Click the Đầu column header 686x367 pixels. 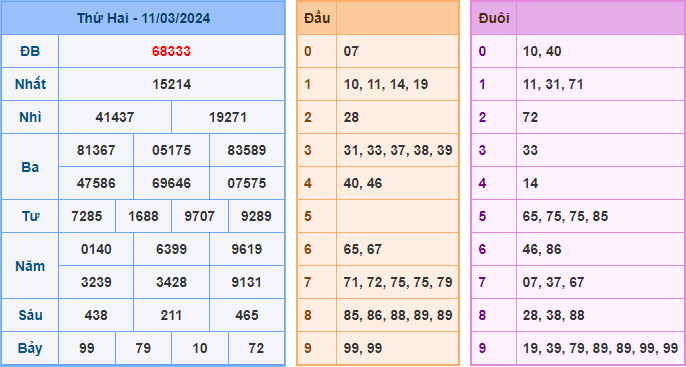tap(317, 18)
